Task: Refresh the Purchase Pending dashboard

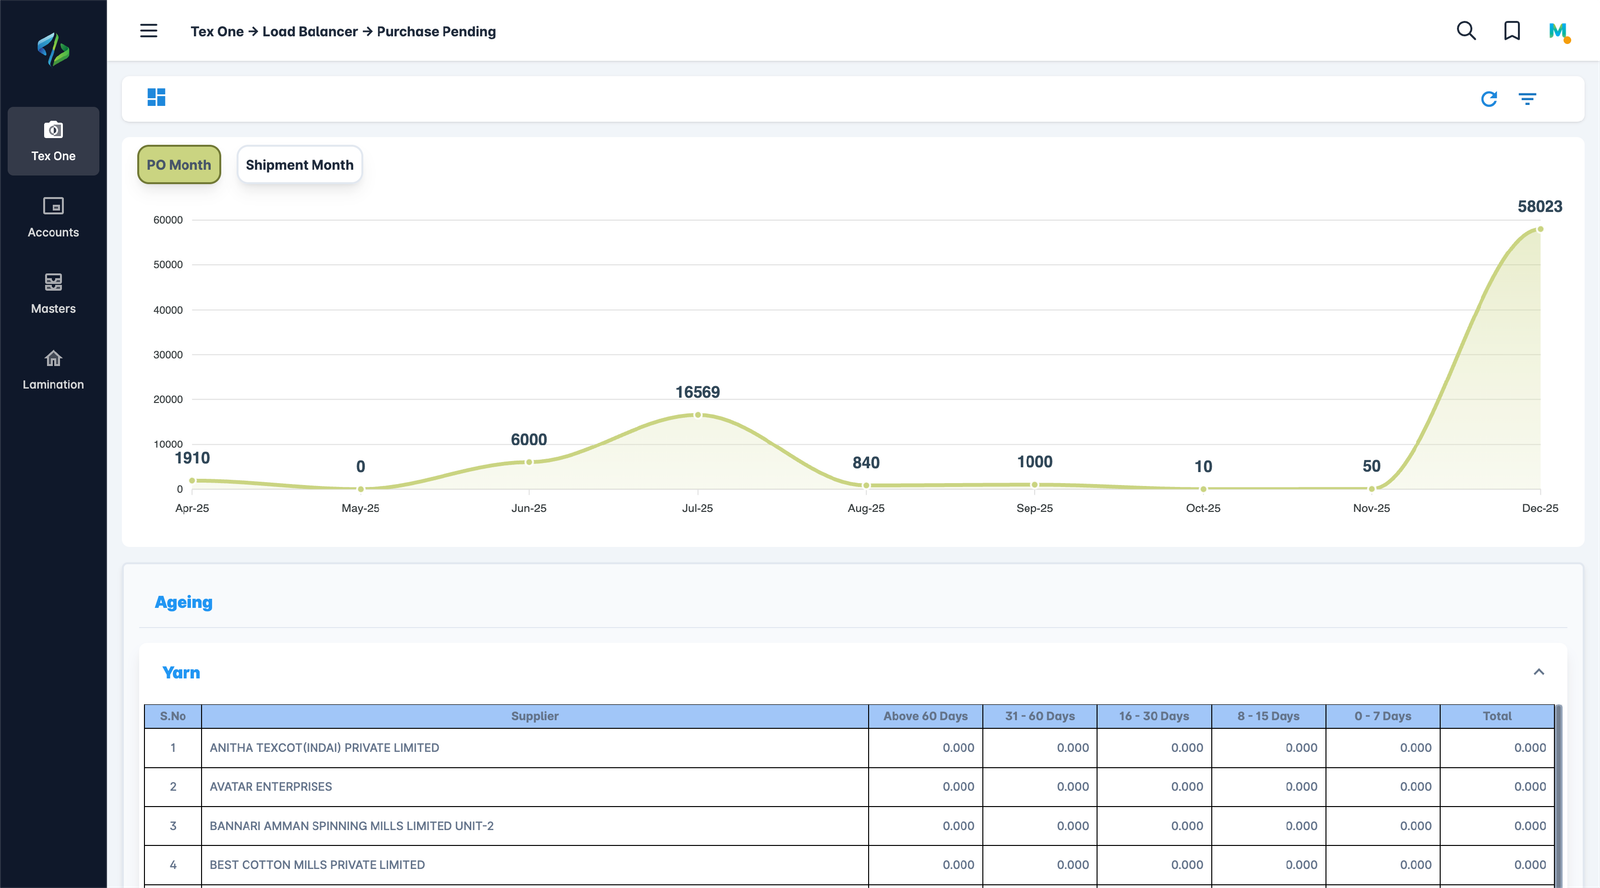Action: click(1489, 99)
